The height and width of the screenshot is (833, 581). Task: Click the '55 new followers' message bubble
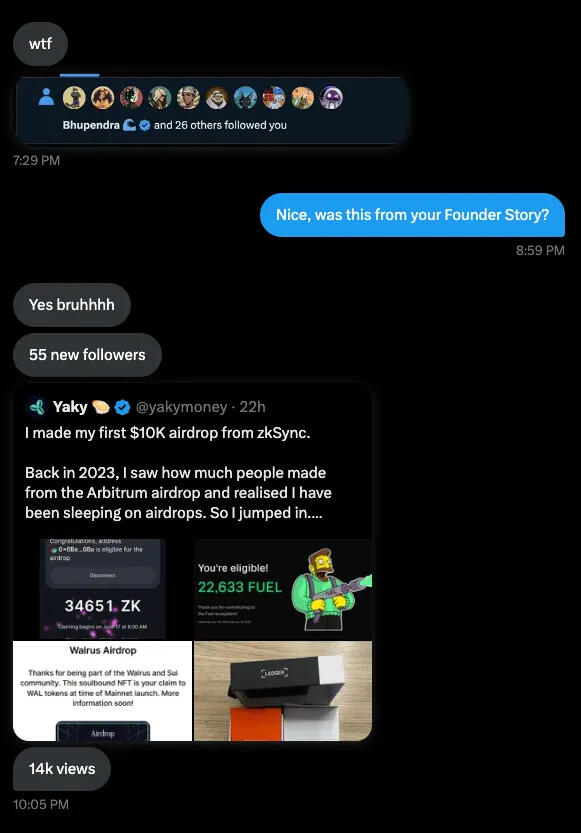(87, 354)
